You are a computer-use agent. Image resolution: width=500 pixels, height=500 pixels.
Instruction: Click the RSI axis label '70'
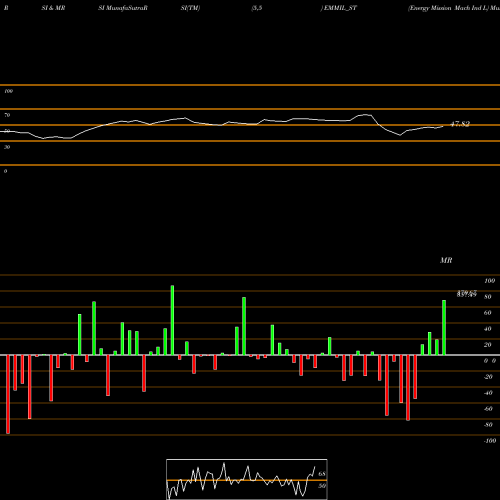7,115
